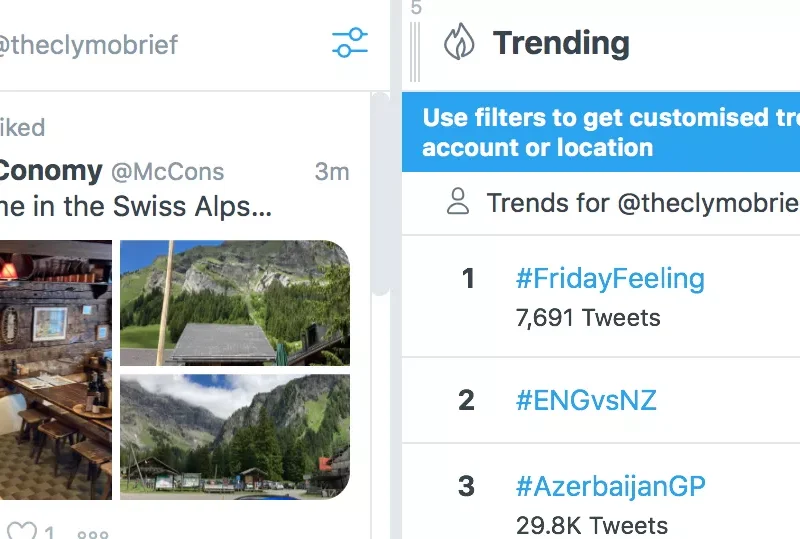
Task: Open tweet more options ellipsis
Action: click(x=94, y=534)
